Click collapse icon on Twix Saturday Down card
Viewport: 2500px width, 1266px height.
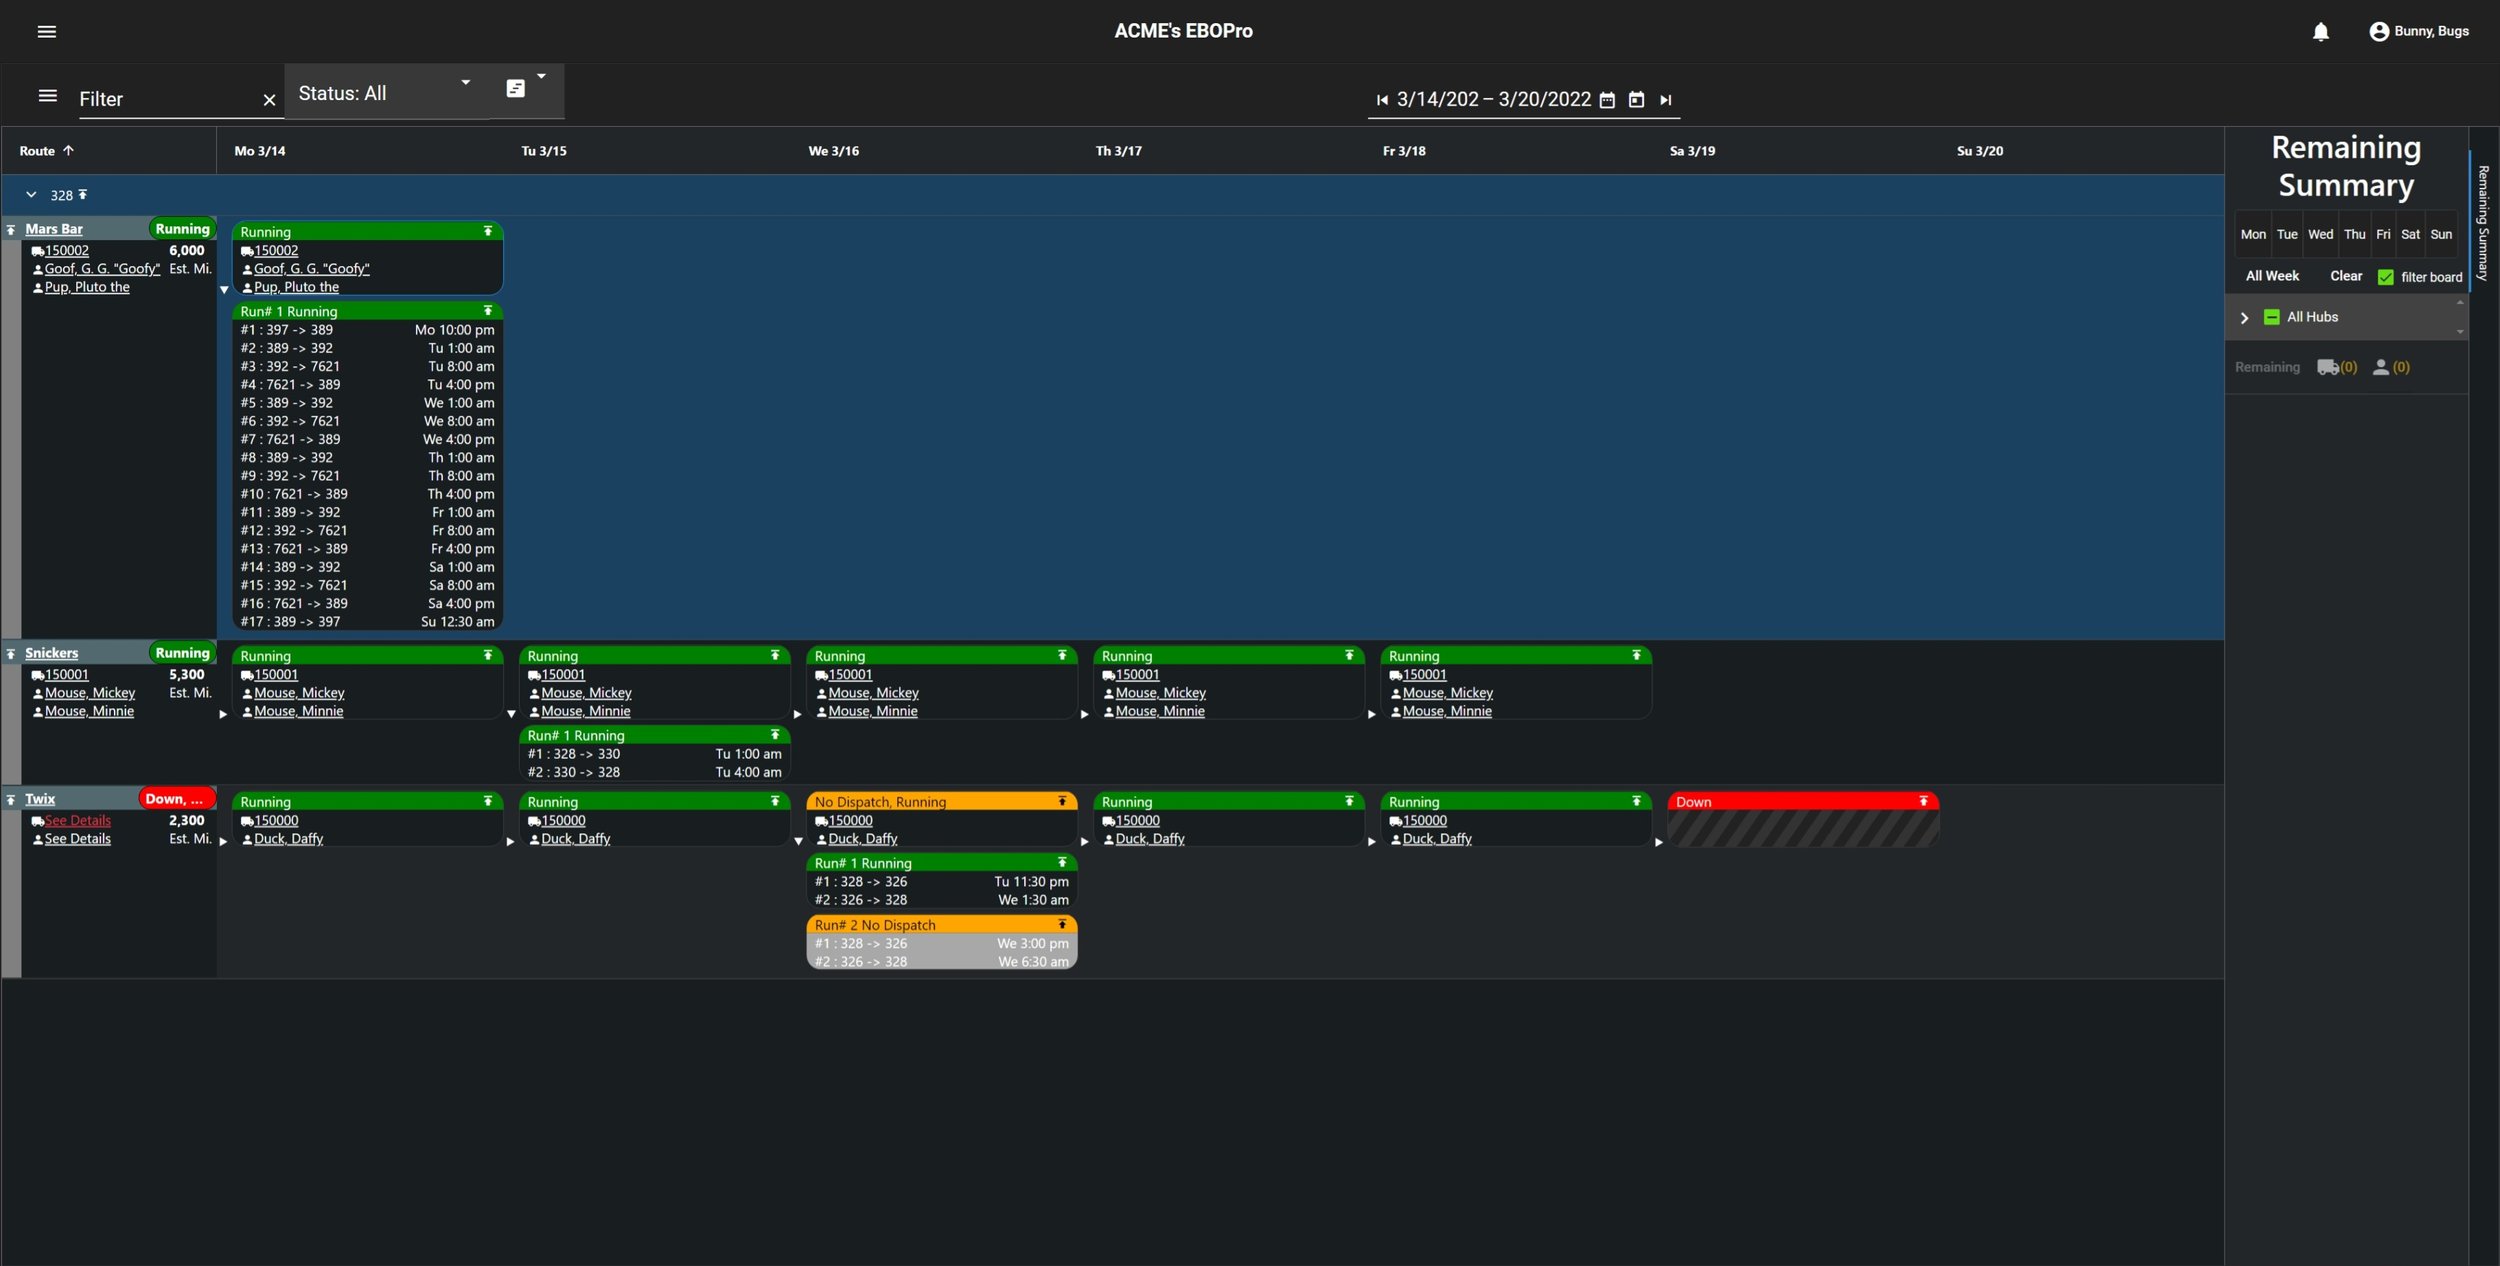click(x=1923, y=801)
